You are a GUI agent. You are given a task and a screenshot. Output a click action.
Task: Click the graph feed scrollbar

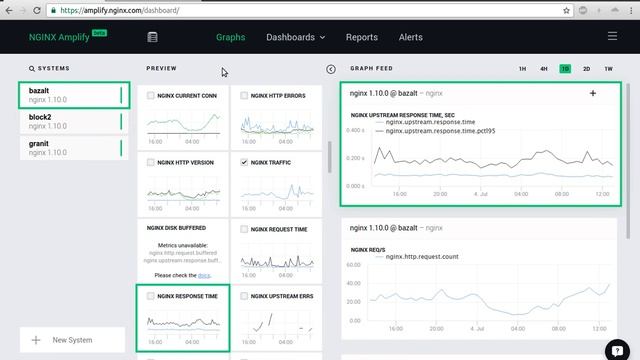point(628,161)
